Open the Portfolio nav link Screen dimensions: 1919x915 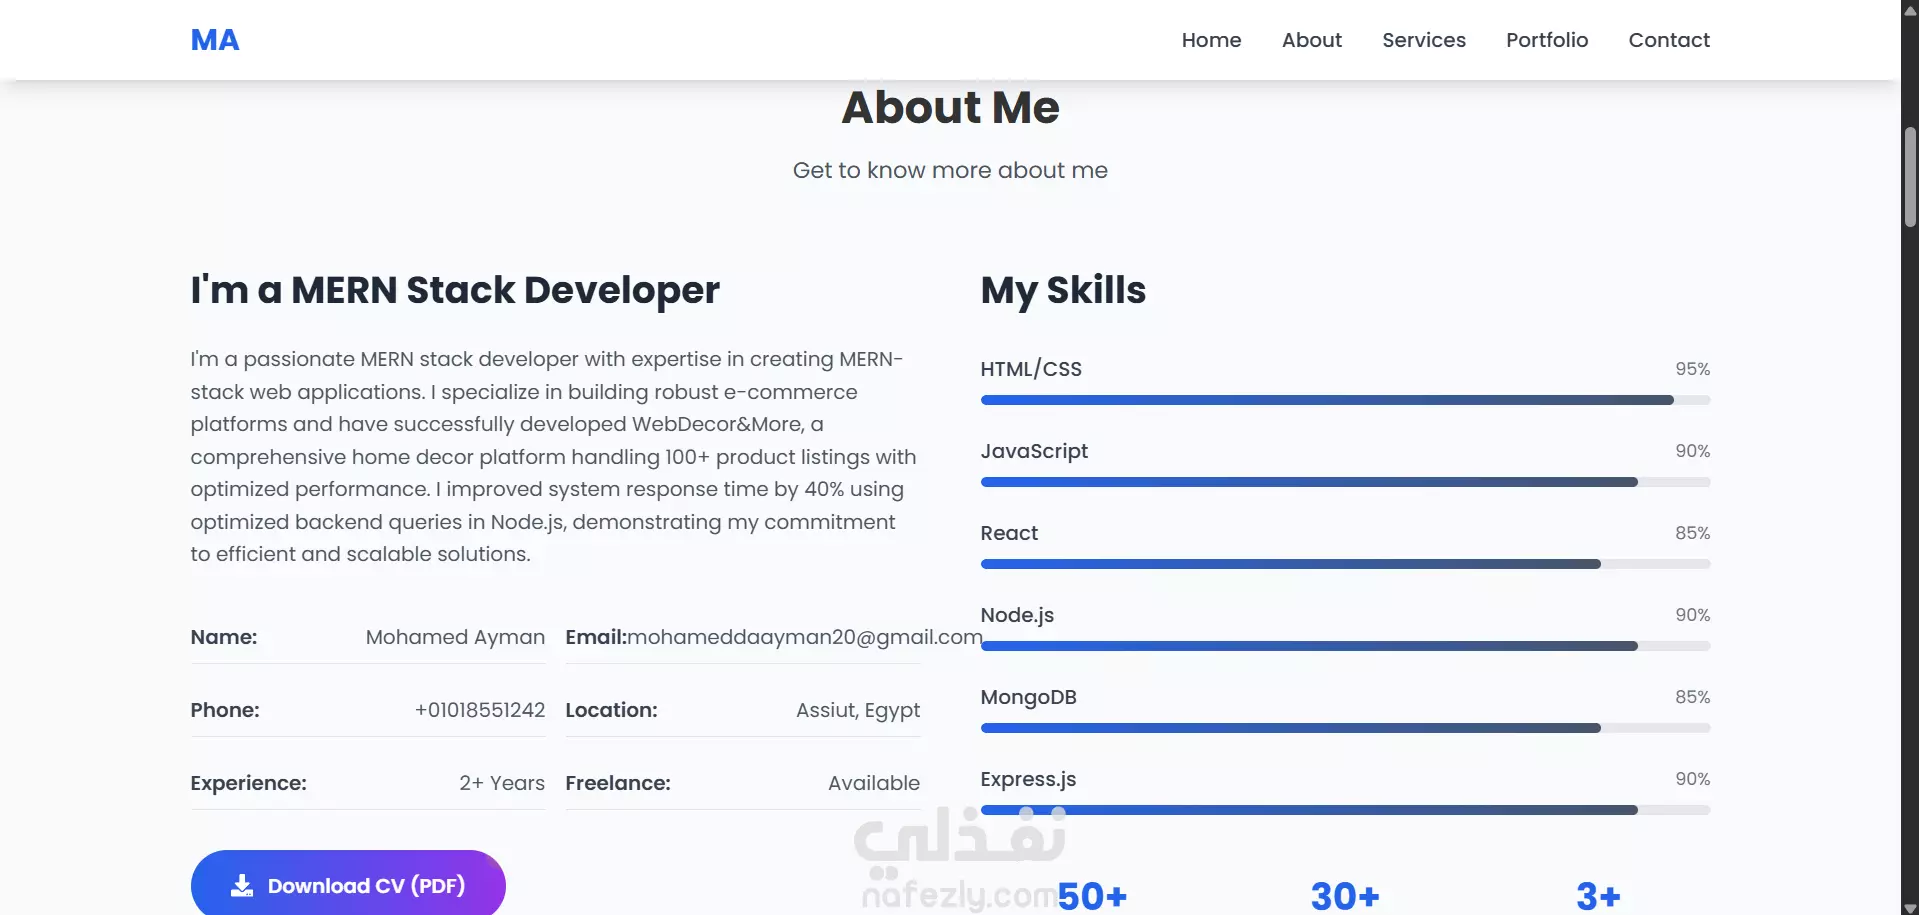click(1547, 40)
